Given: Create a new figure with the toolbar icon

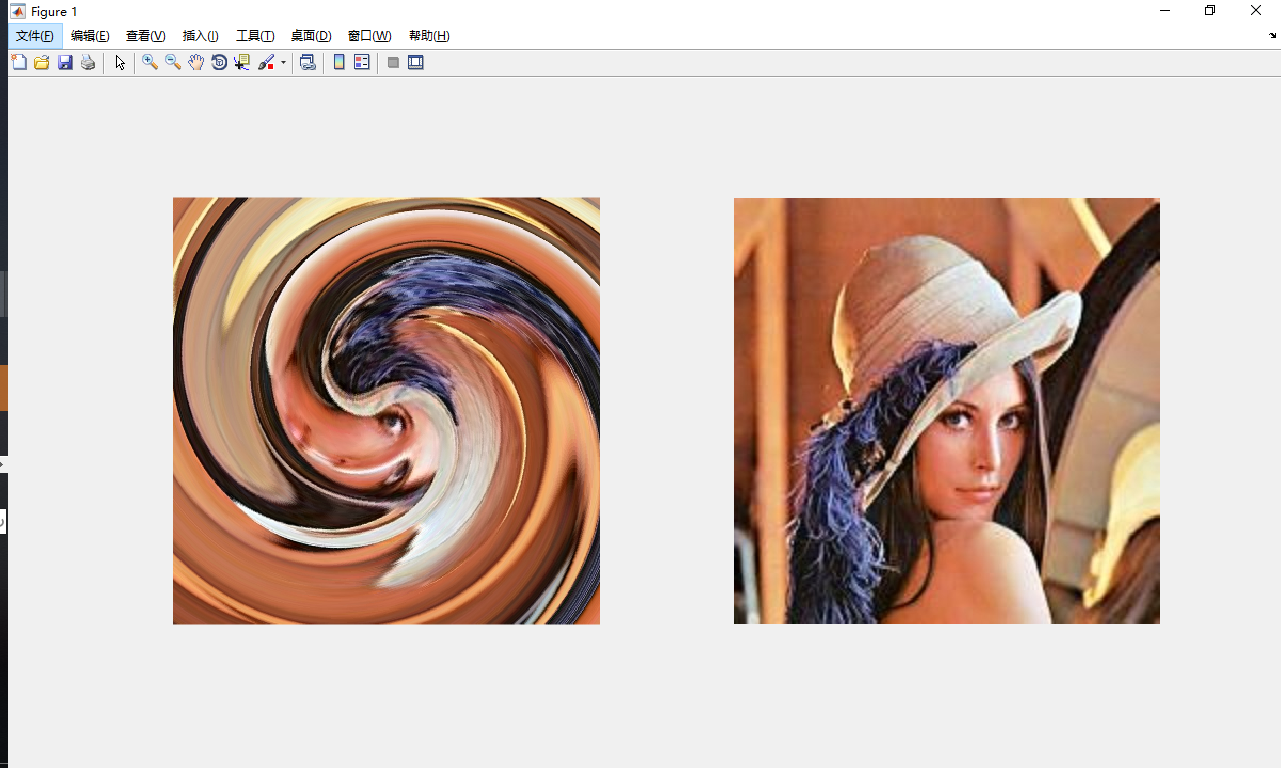Looking at the screenshot, I should [19, 62].
